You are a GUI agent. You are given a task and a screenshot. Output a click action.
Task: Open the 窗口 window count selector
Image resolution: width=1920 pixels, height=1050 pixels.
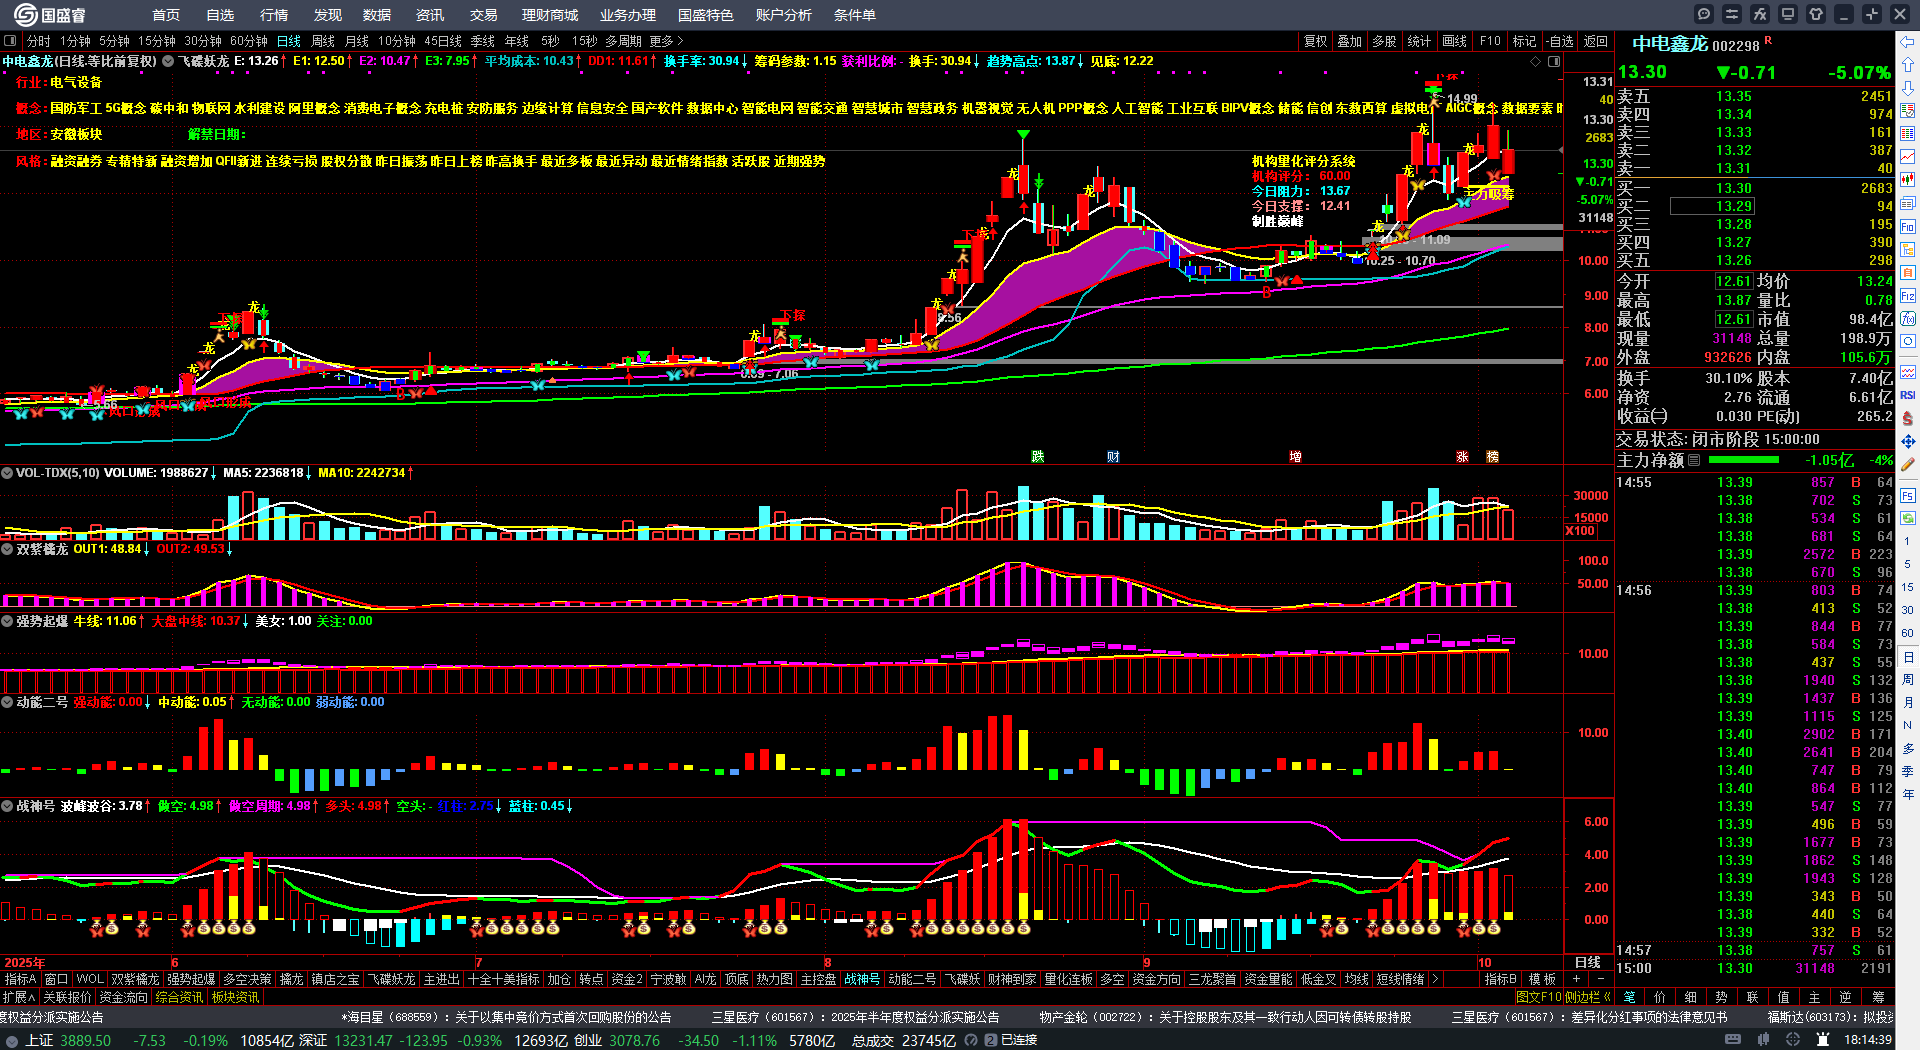click(56, 979)
